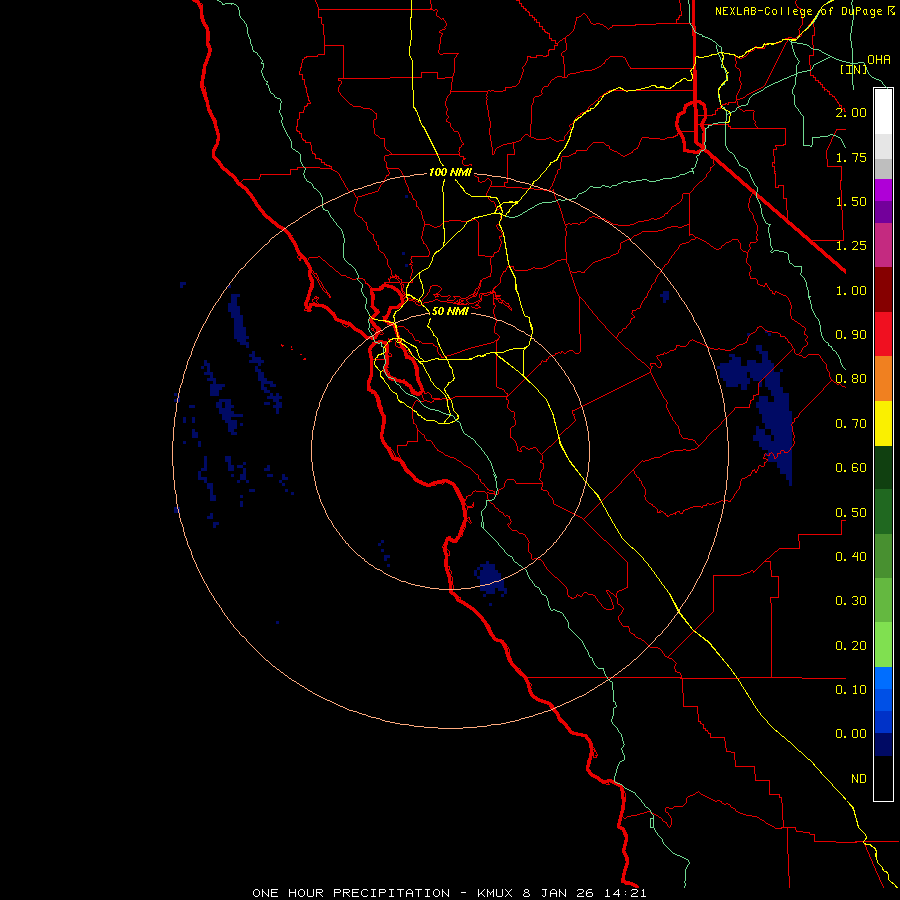Image resolution: width=900 pixels, height=900 pixels.
Task: Click the 0.90 legend value
Action: 851,335
